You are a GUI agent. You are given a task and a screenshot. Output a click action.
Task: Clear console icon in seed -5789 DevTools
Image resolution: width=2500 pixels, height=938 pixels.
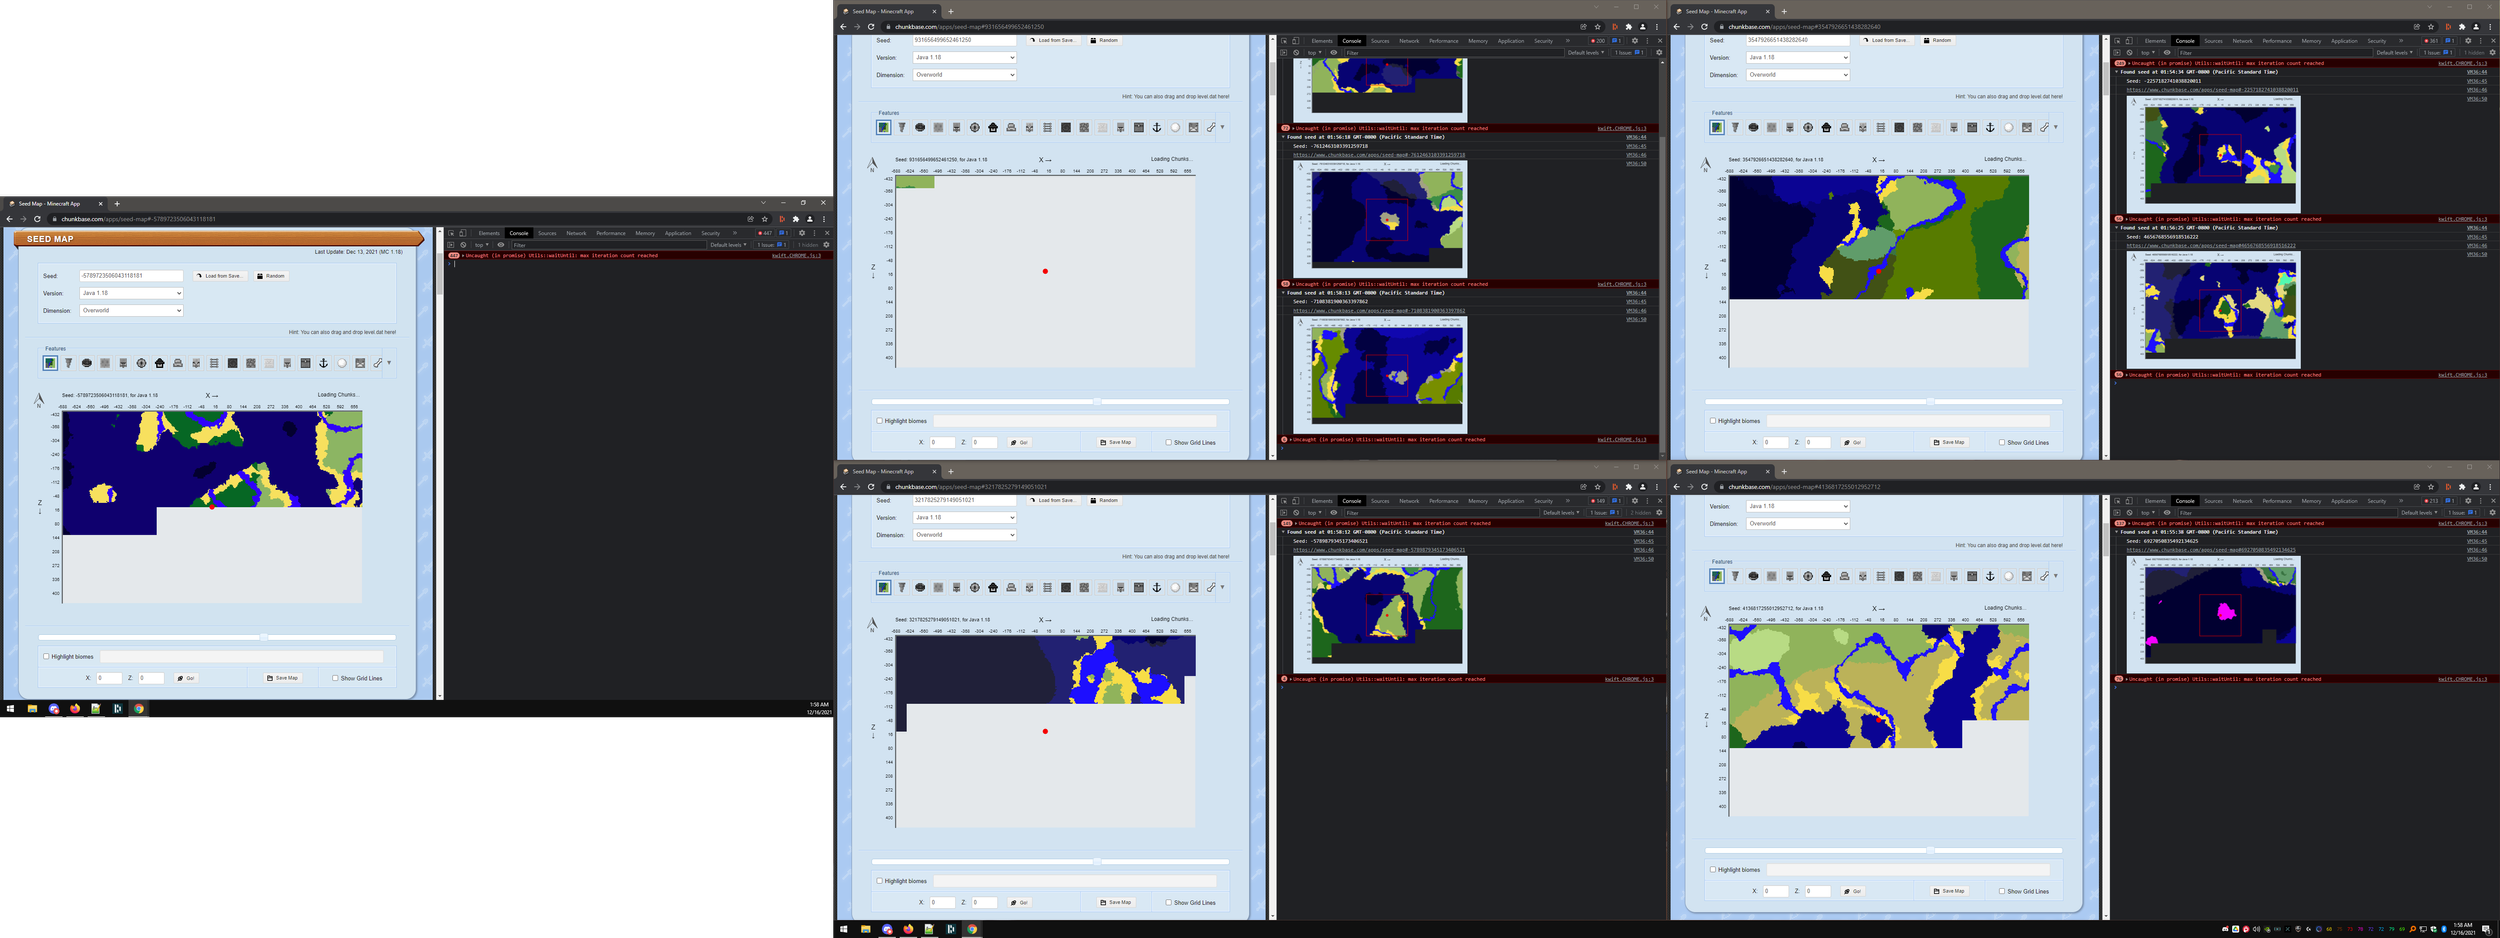click(x=463, y=245)
